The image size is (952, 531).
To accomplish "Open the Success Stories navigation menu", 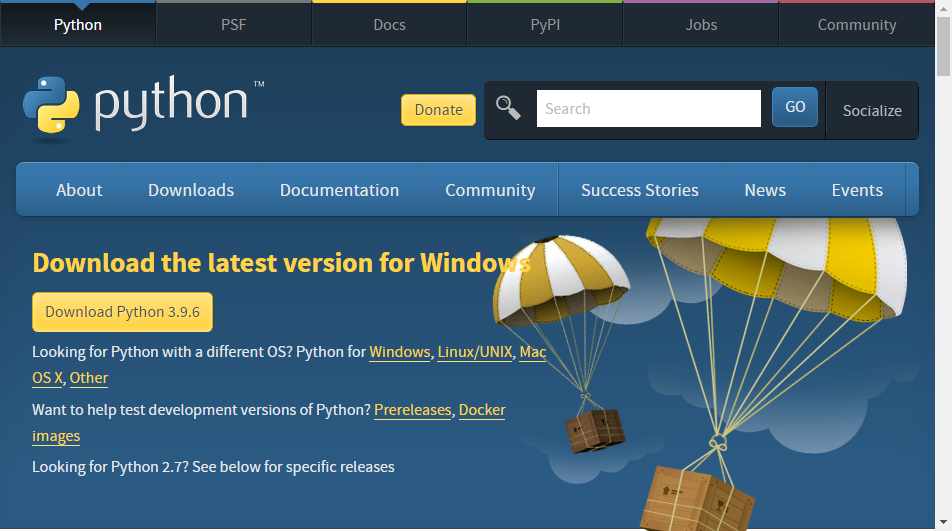I will tap(639, 190).
